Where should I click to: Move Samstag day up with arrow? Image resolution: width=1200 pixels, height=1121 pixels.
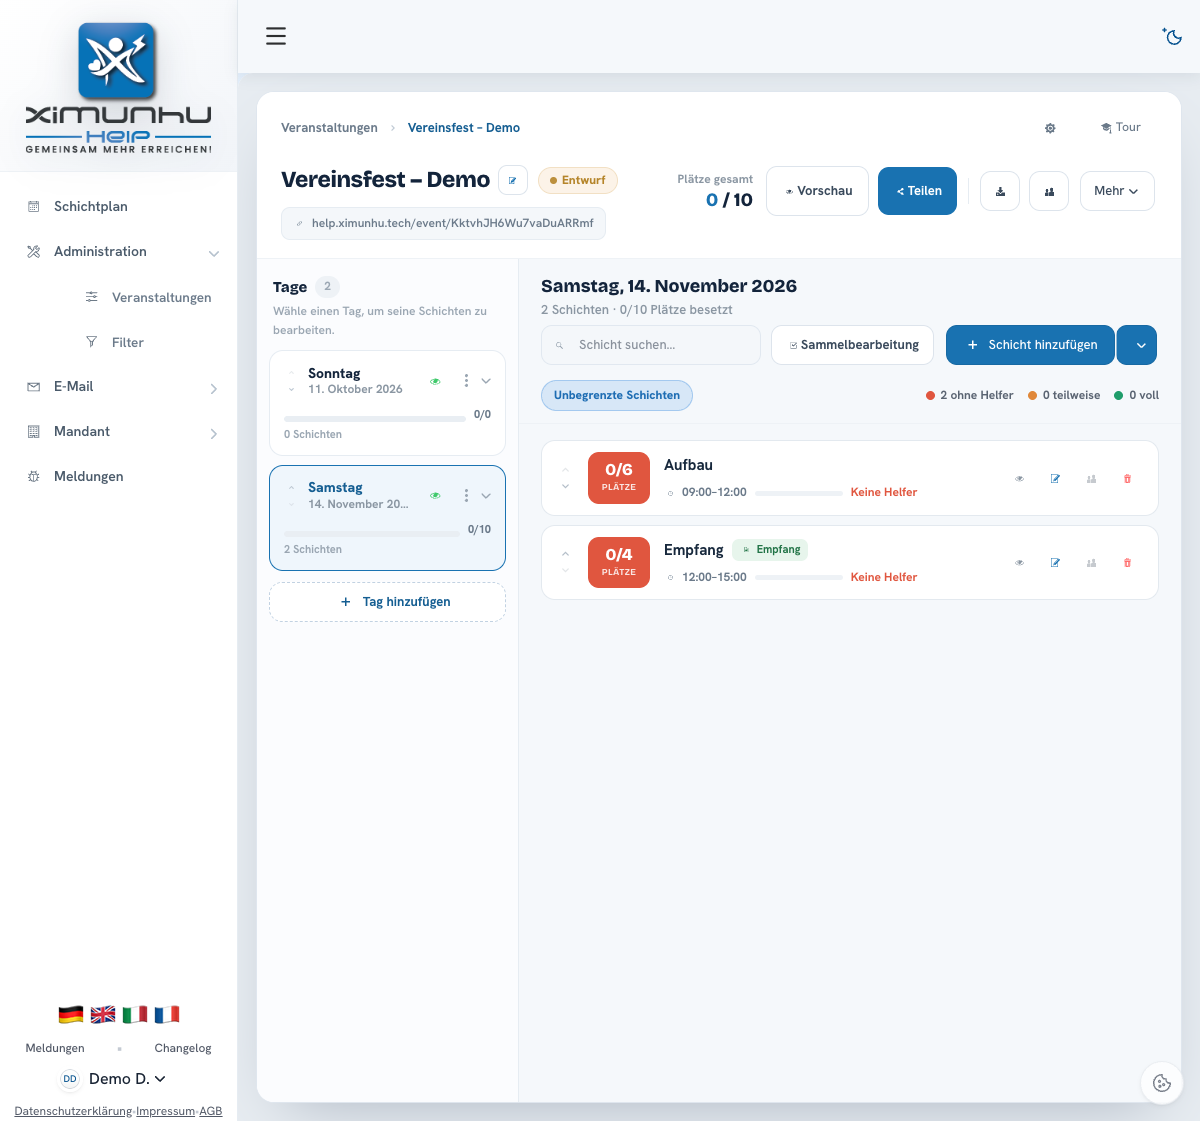tap(292, 488)
